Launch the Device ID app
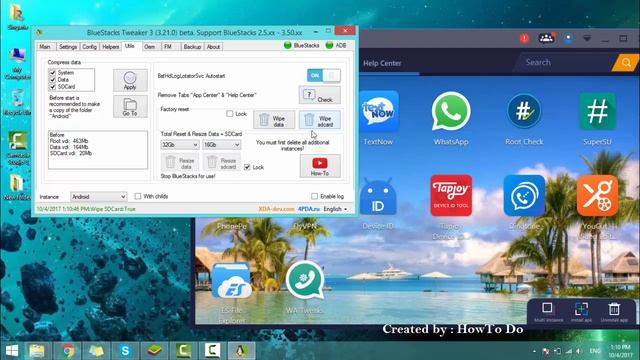Image resolution: width=640 pixels, height=360 pixels. point(378,196)
